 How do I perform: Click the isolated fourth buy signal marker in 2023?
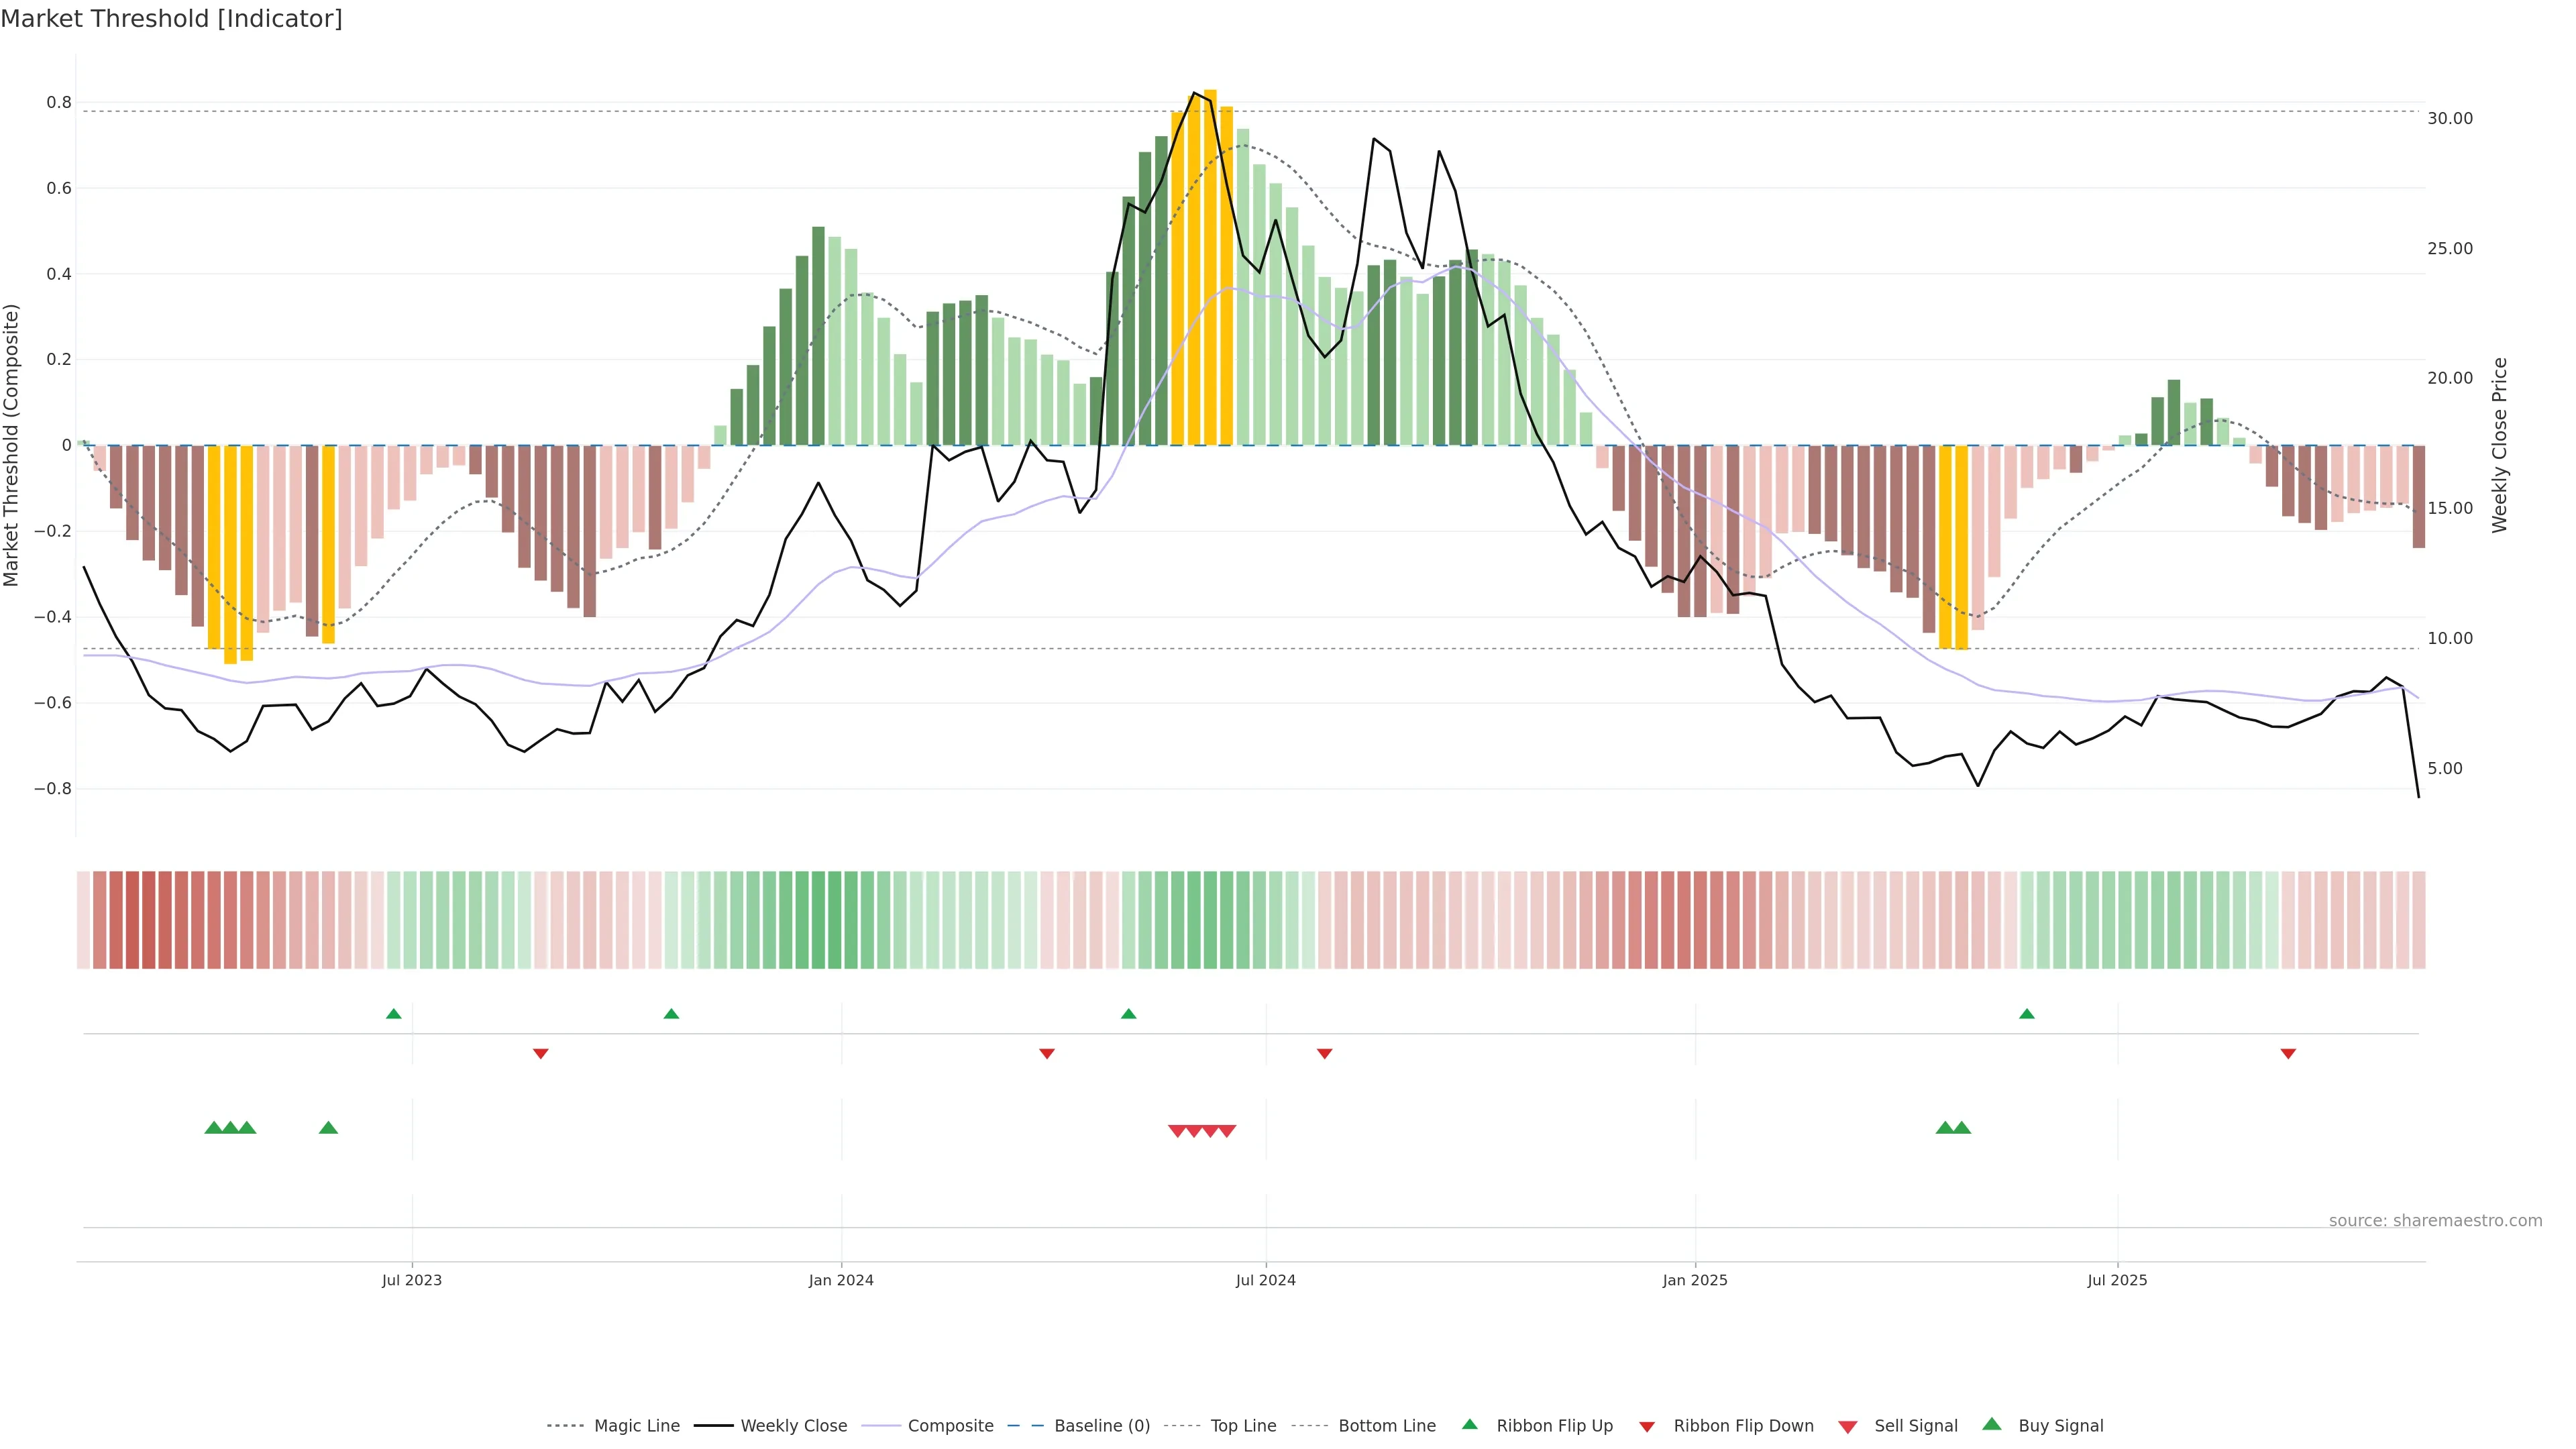click(x=328, y=1128)
